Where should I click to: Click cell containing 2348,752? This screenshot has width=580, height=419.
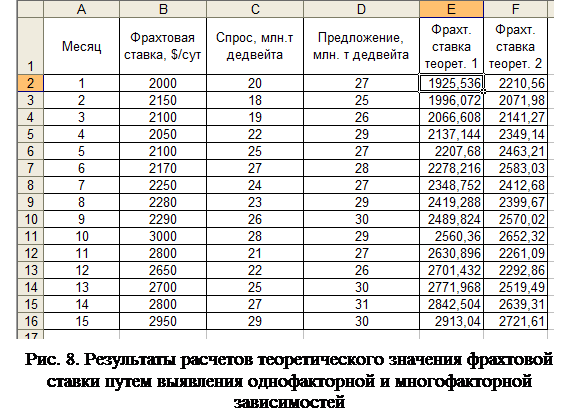point(451,185)
